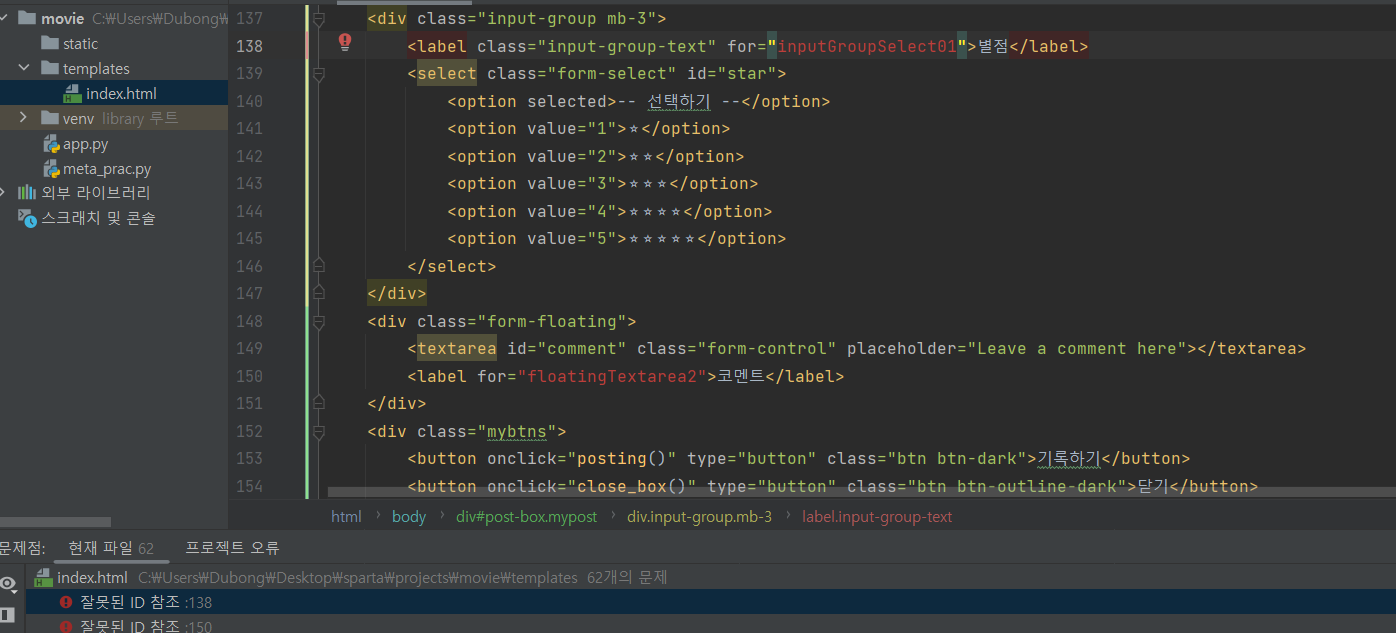This screenshot has height=633, width=1396.
Task: Click the div#post-box.mypost breadcrumb
Action: point(526,517)
